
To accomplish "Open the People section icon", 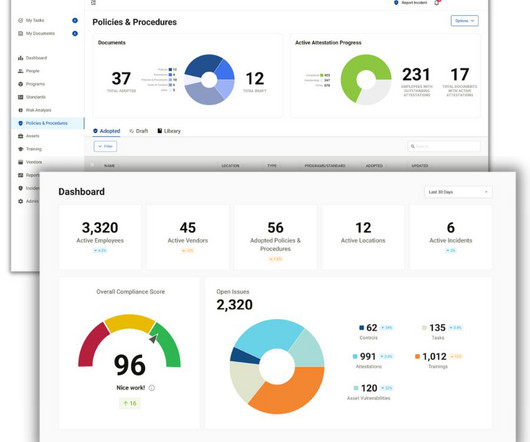I will tap(20, 71).
